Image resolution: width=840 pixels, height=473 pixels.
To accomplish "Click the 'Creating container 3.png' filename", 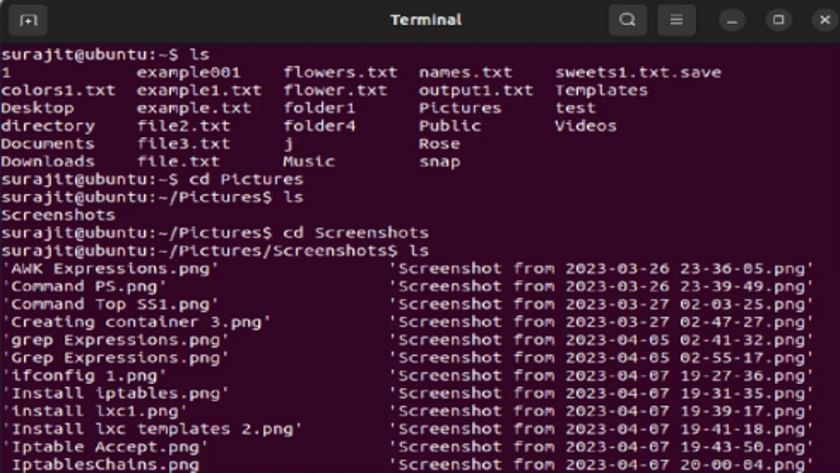I will coord(136,322).
